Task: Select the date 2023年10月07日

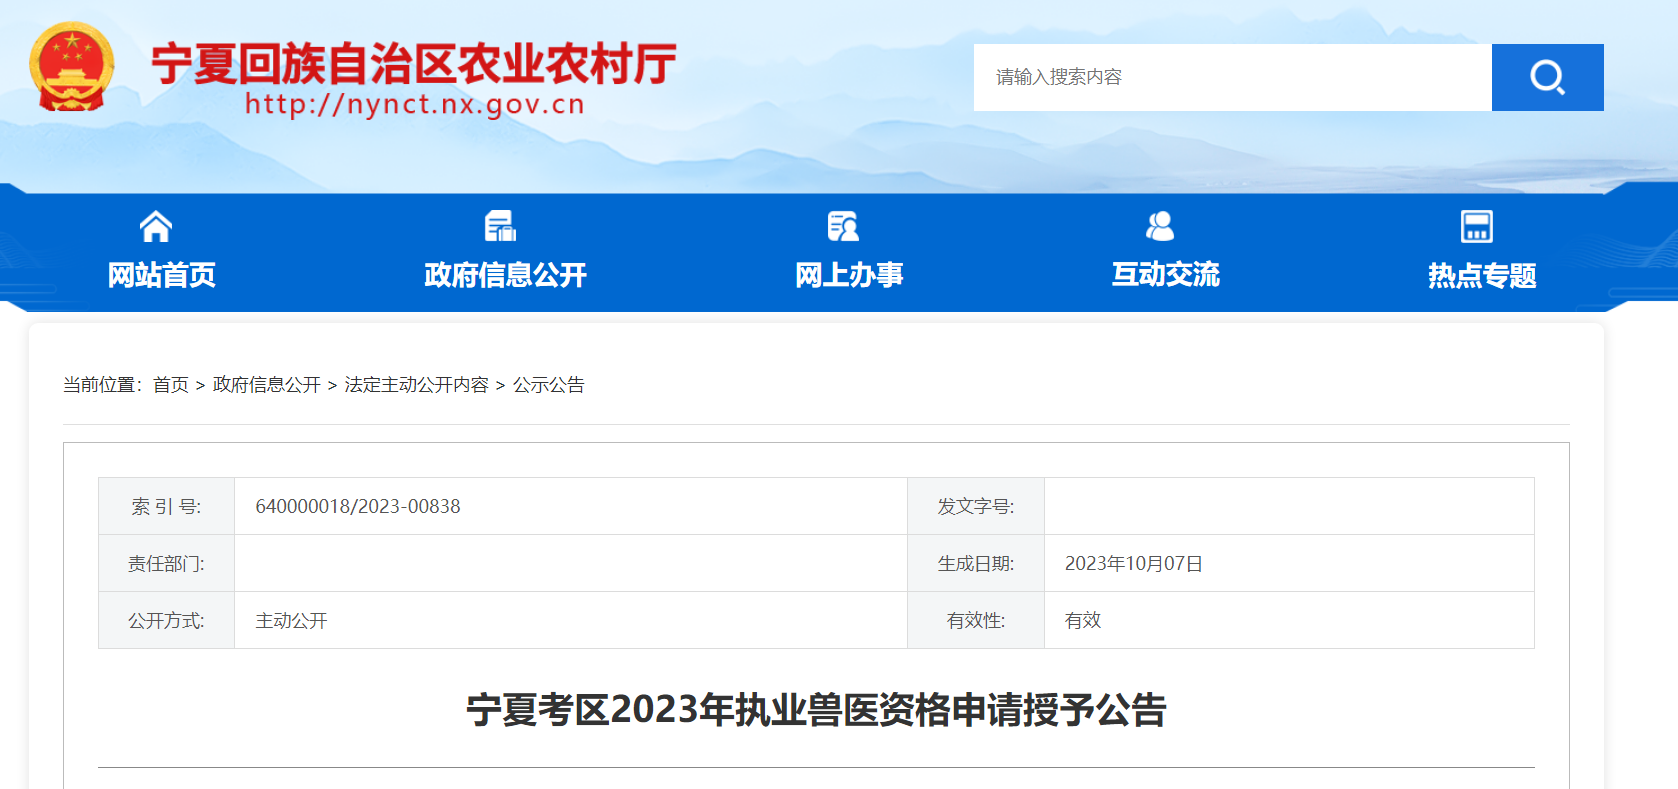Action: click(x=1134, y=564)
